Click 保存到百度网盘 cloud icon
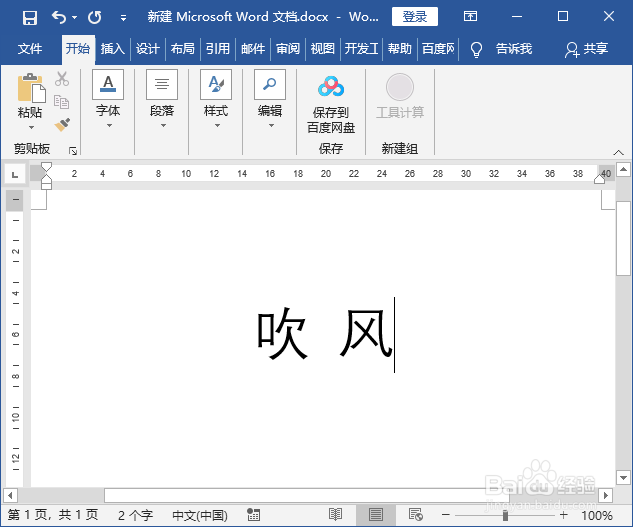Image resolution: width=633 pixels, height=527 pixels. coord(331,86)
